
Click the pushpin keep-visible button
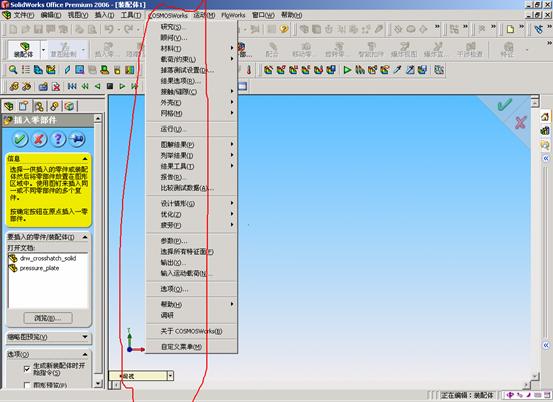[x=77, y=139]
